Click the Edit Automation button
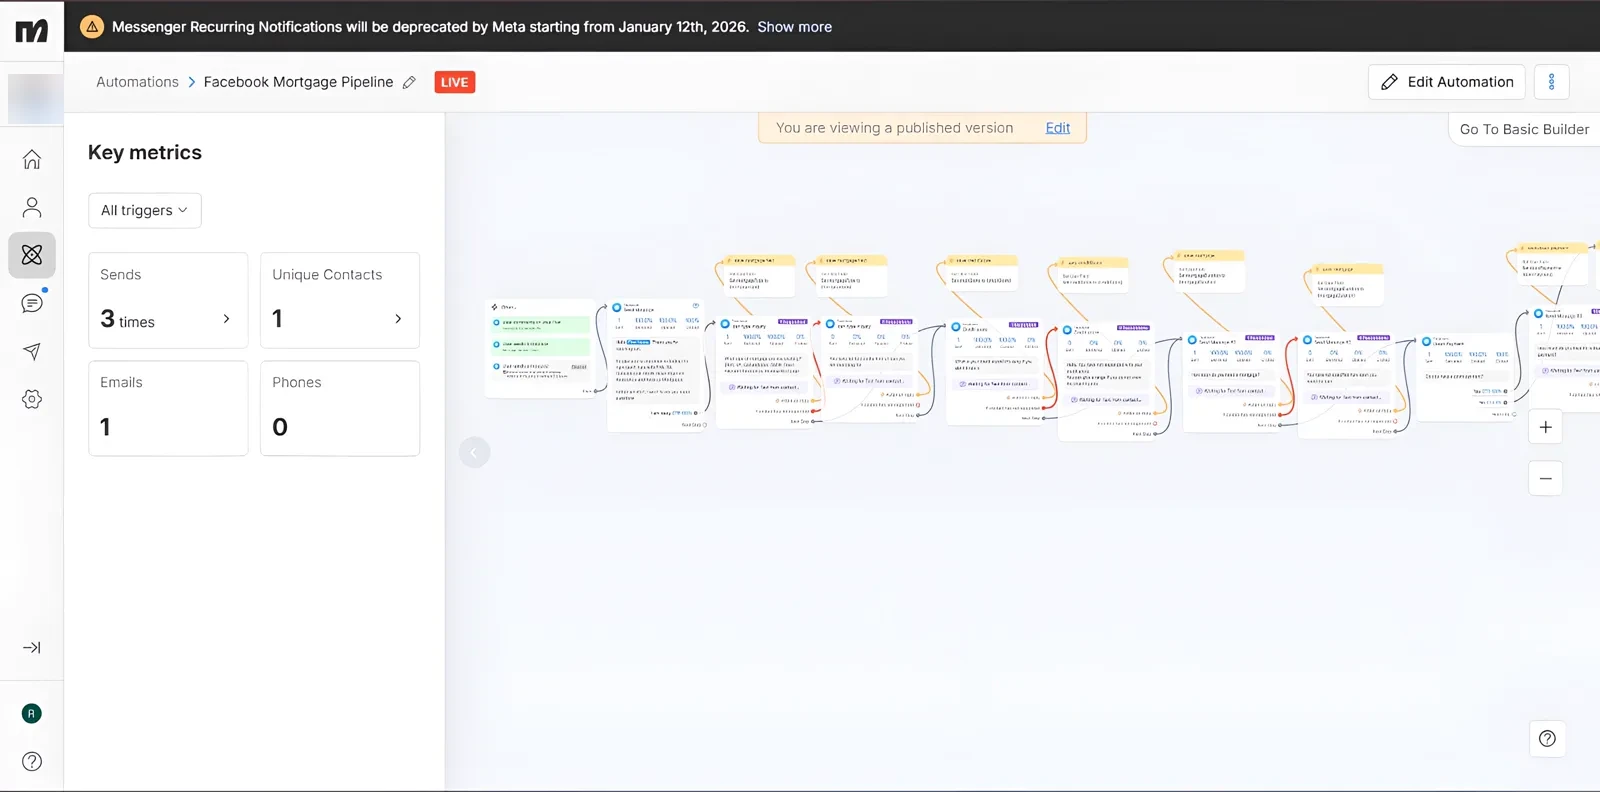 click(x=1446, y=82)
